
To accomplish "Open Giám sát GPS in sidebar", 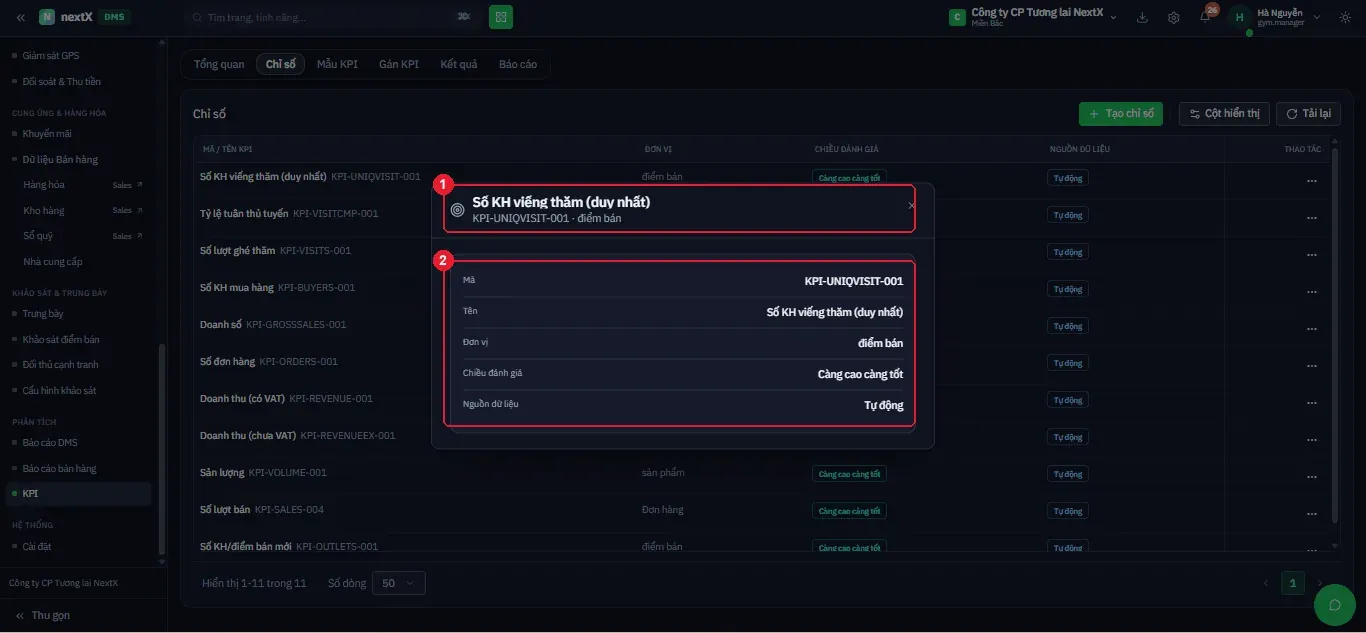I will 51,56.
